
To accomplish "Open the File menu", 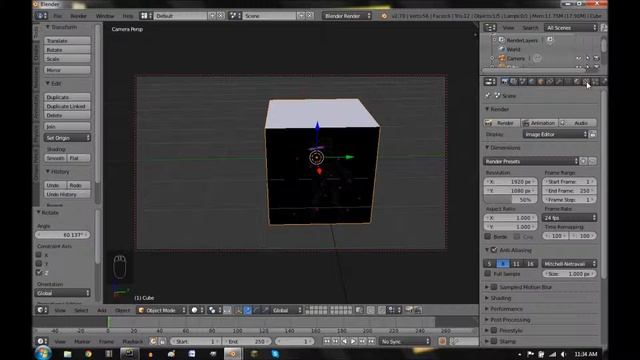I will (x=58, y=16).
